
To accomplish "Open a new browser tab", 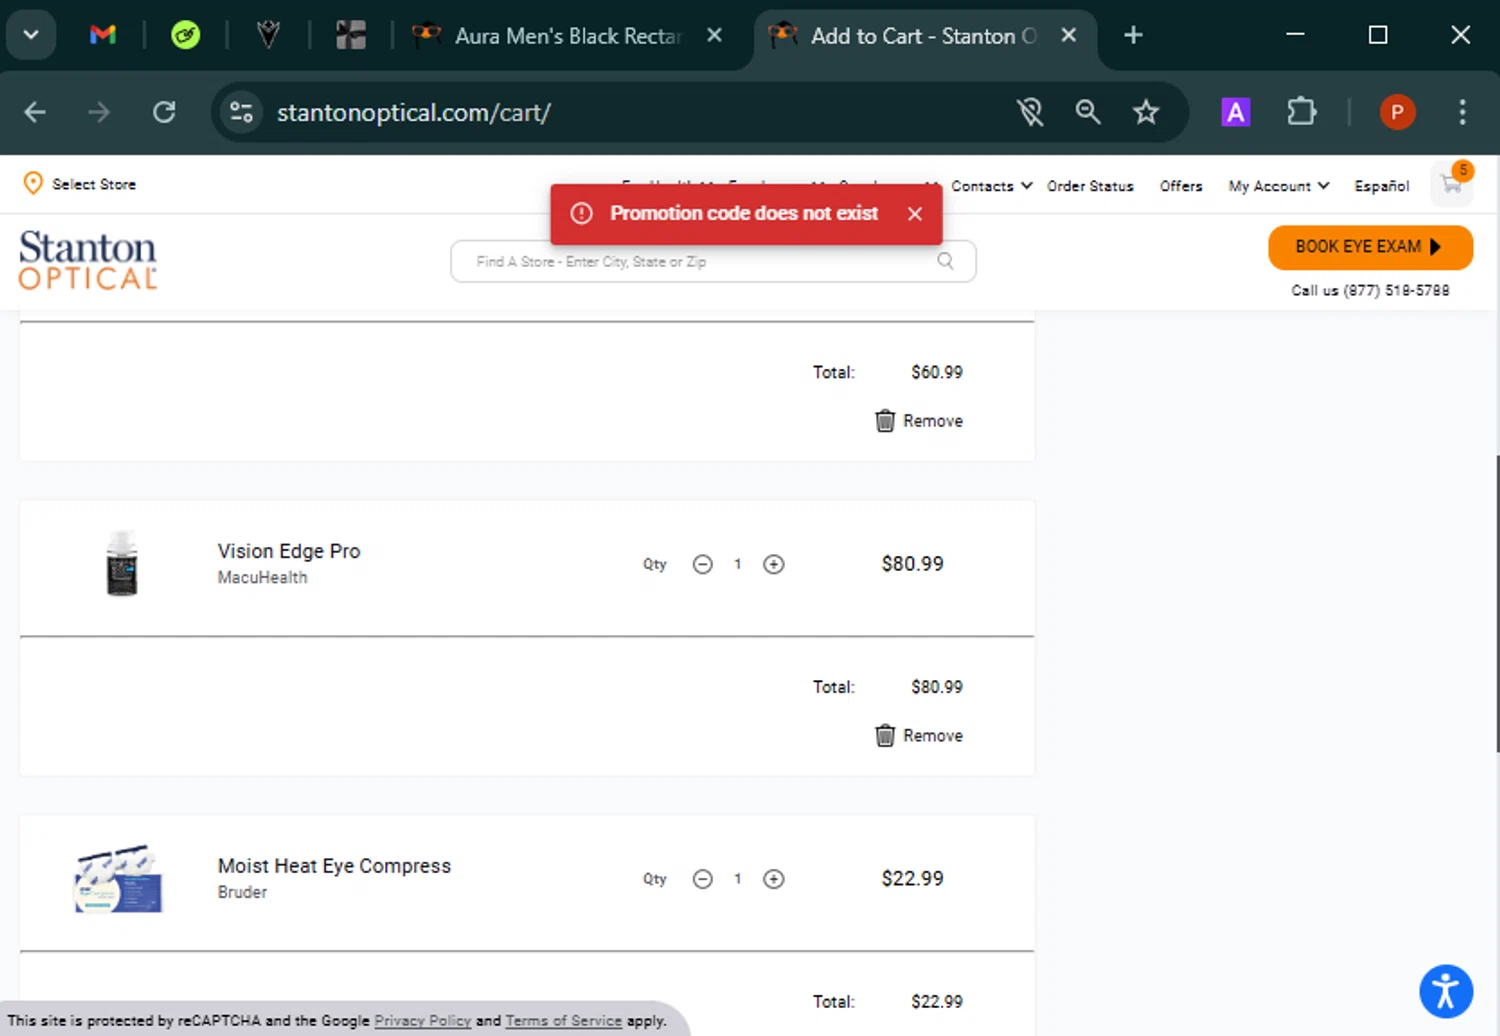I will tap(1133, 35).
